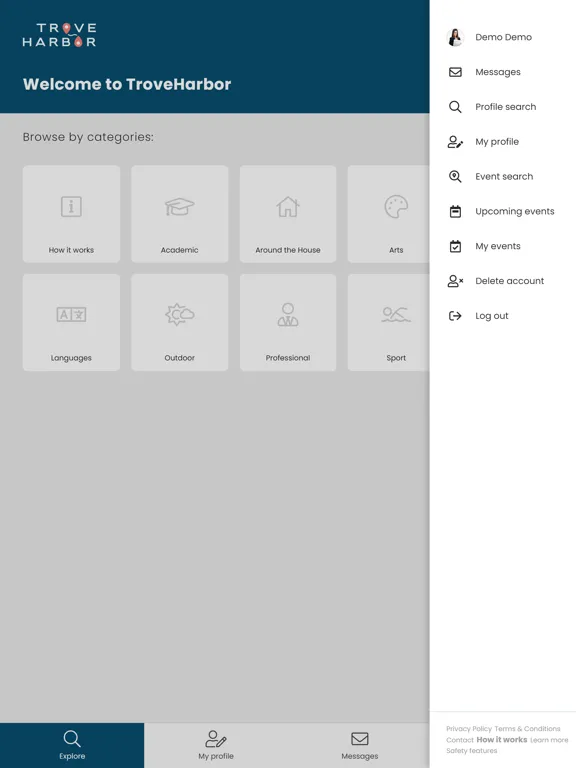The image size is (576, 768).
Task: Go to My events menu entry
Action: coord(498,246)
